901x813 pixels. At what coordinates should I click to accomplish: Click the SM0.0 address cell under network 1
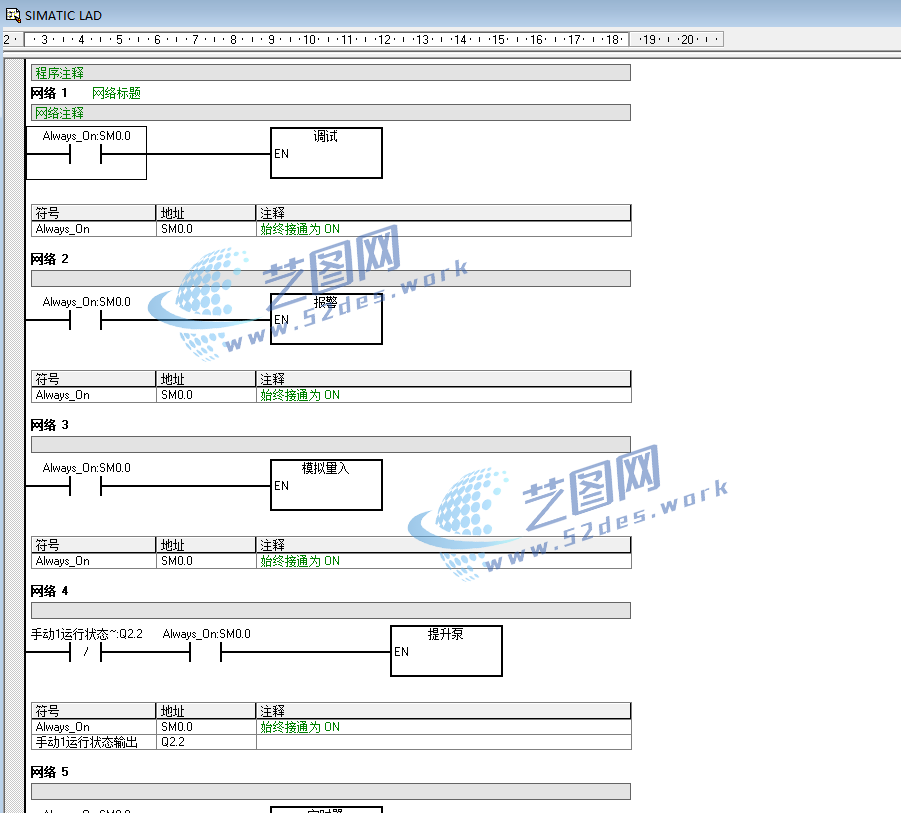(206, 229)
